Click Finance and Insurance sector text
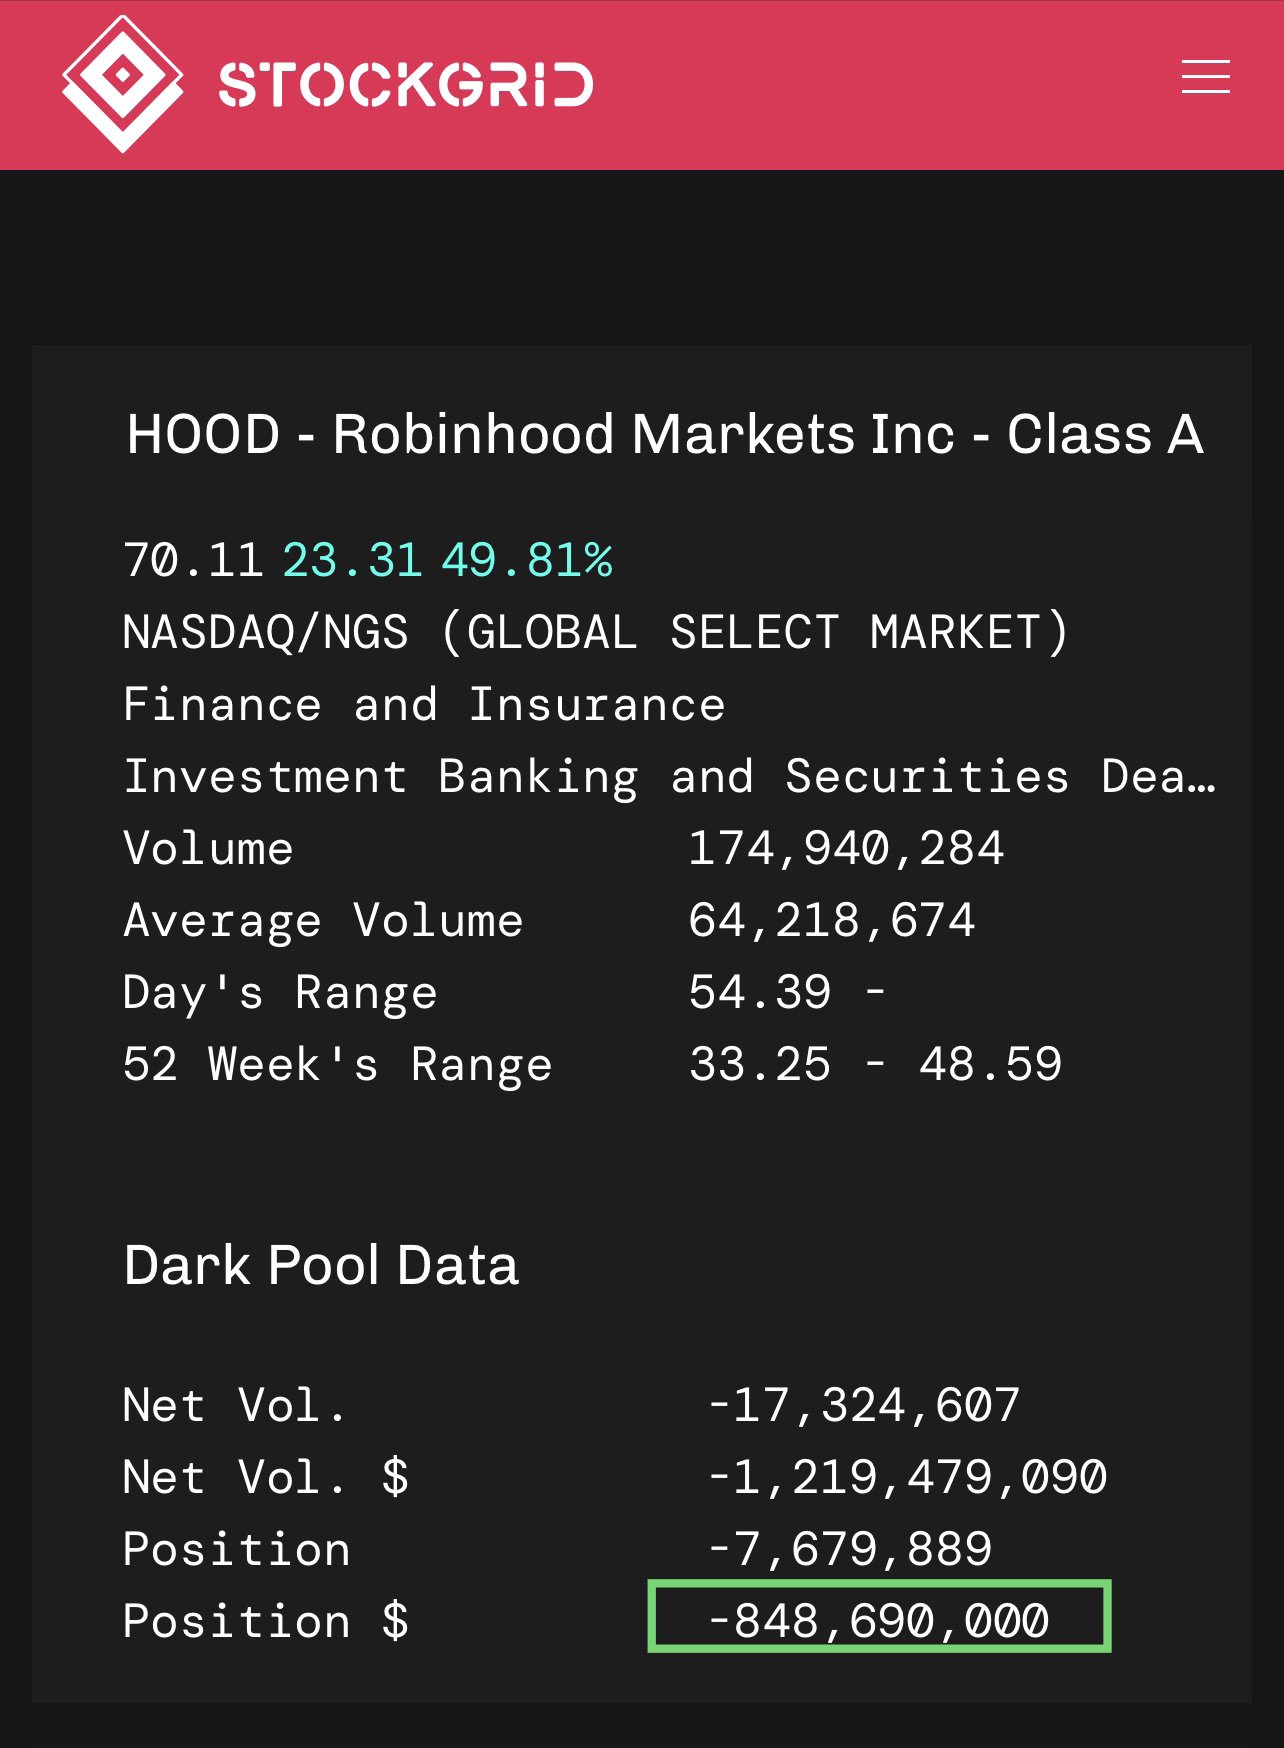This screenshot has width=1284, height=1748. [x=424, y=704]
